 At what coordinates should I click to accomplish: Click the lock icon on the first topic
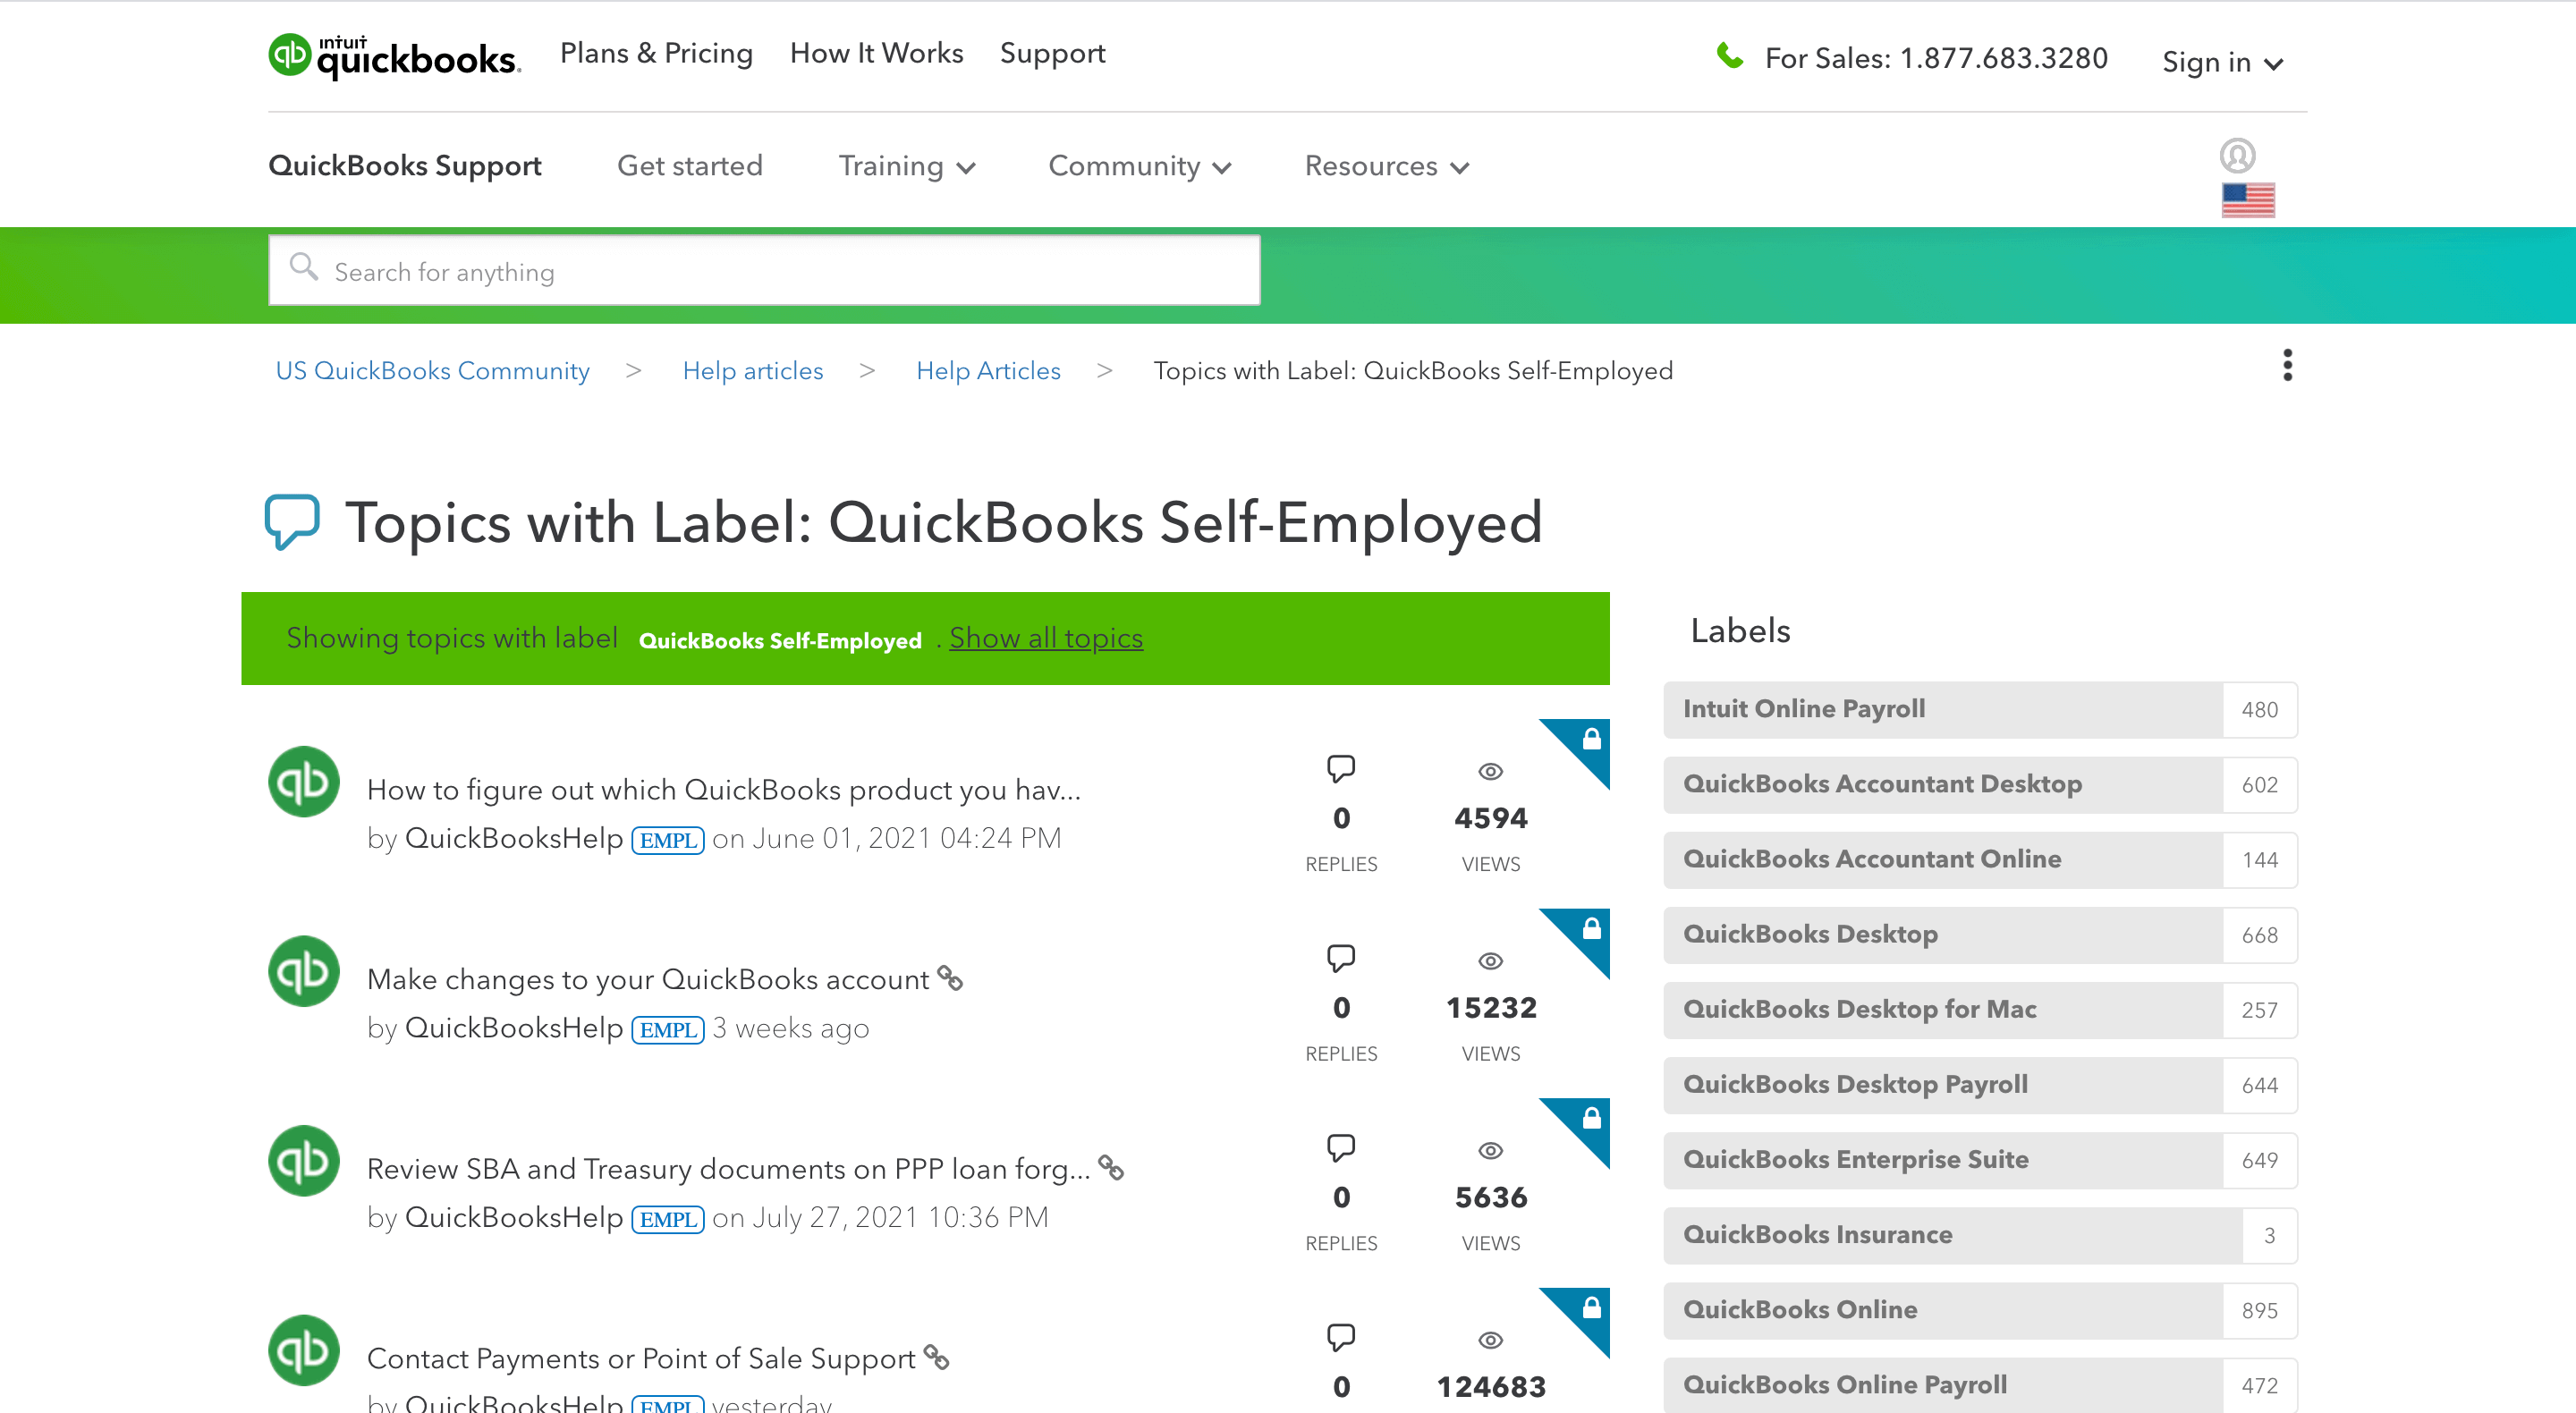pos(1592,740)
